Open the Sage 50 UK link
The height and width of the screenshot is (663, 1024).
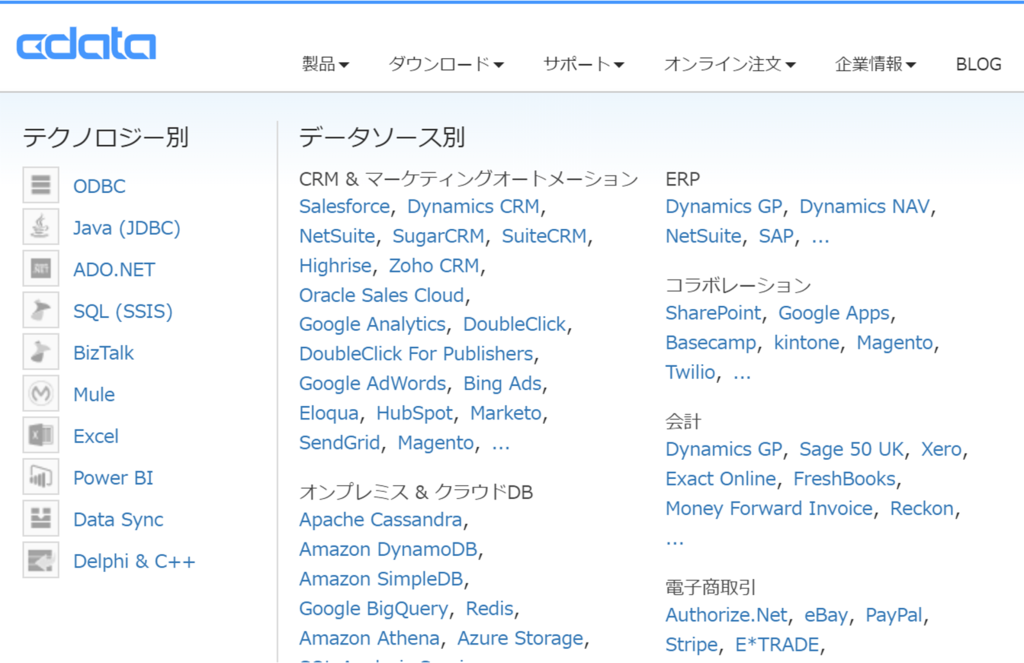pos(852,449)
